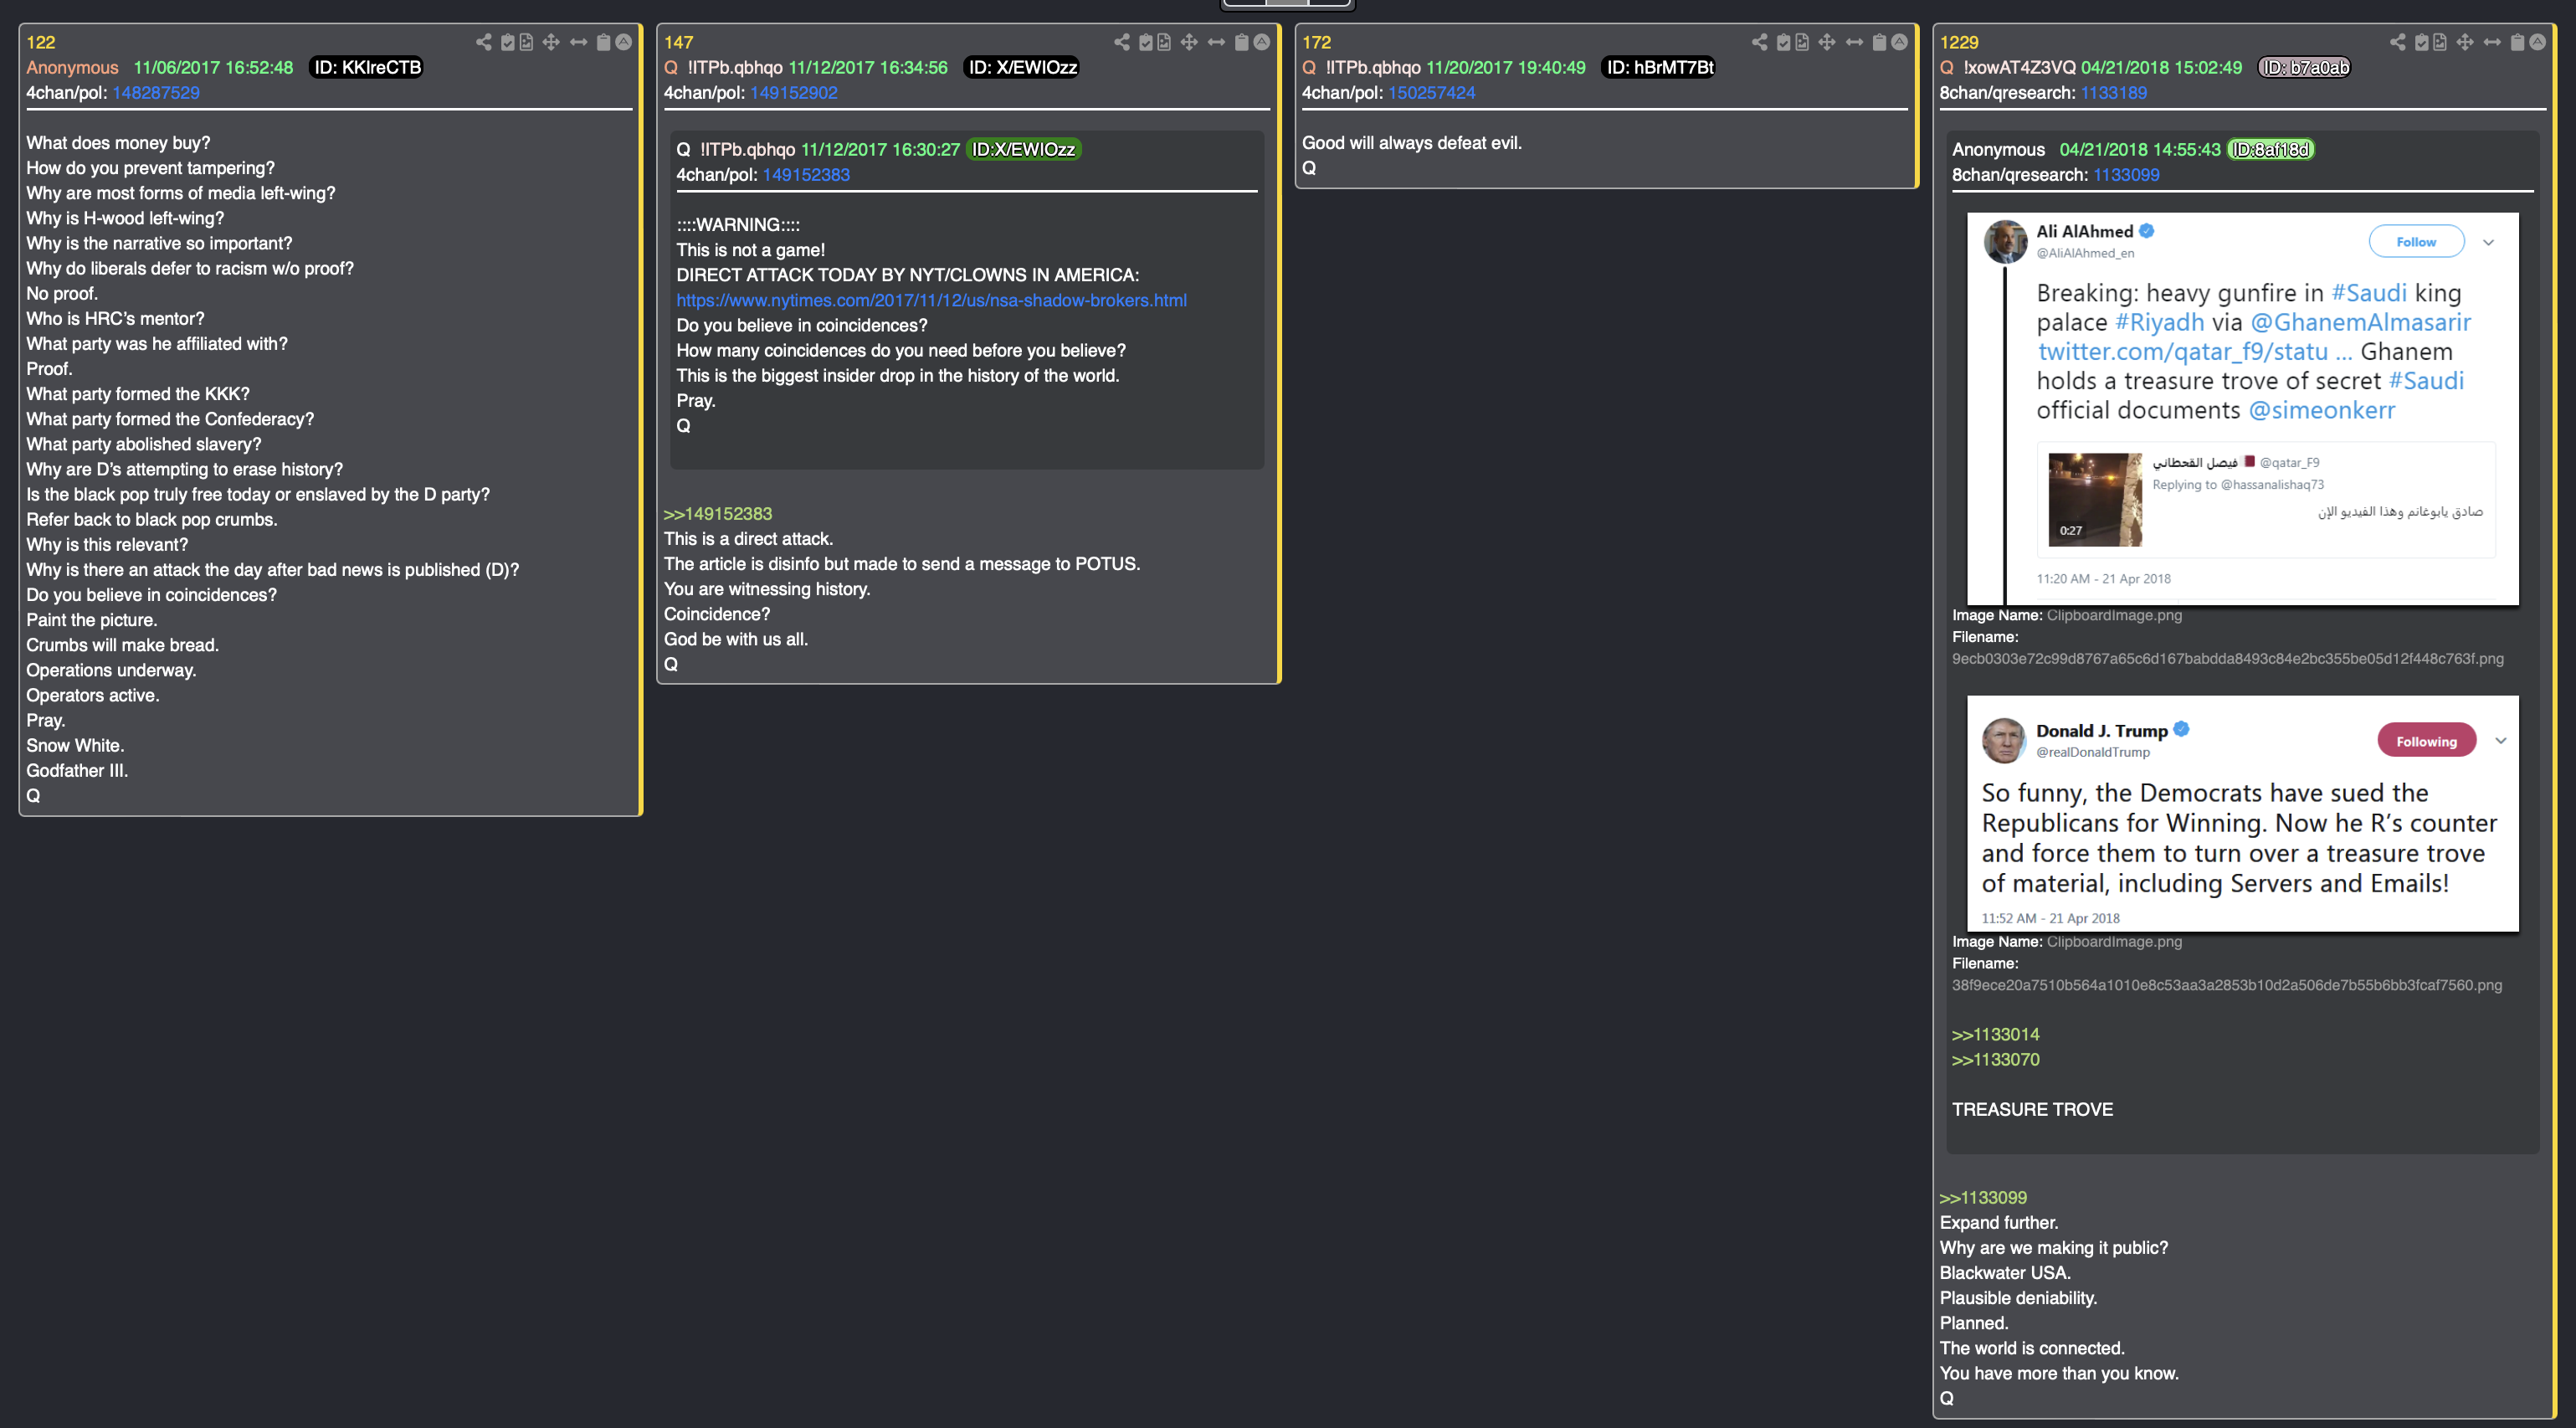Viewport: 2576px width, 1428px height.
Task: Click the black ID: X/EWIOzz badge
Action: 1022,68
